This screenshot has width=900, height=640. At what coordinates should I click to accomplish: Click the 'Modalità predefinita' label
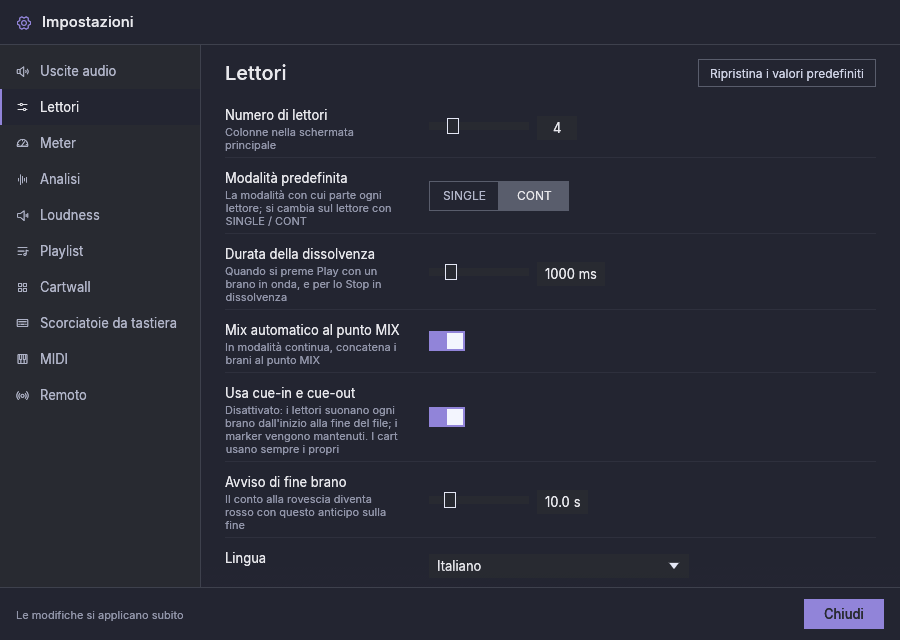tap(286, 178)
